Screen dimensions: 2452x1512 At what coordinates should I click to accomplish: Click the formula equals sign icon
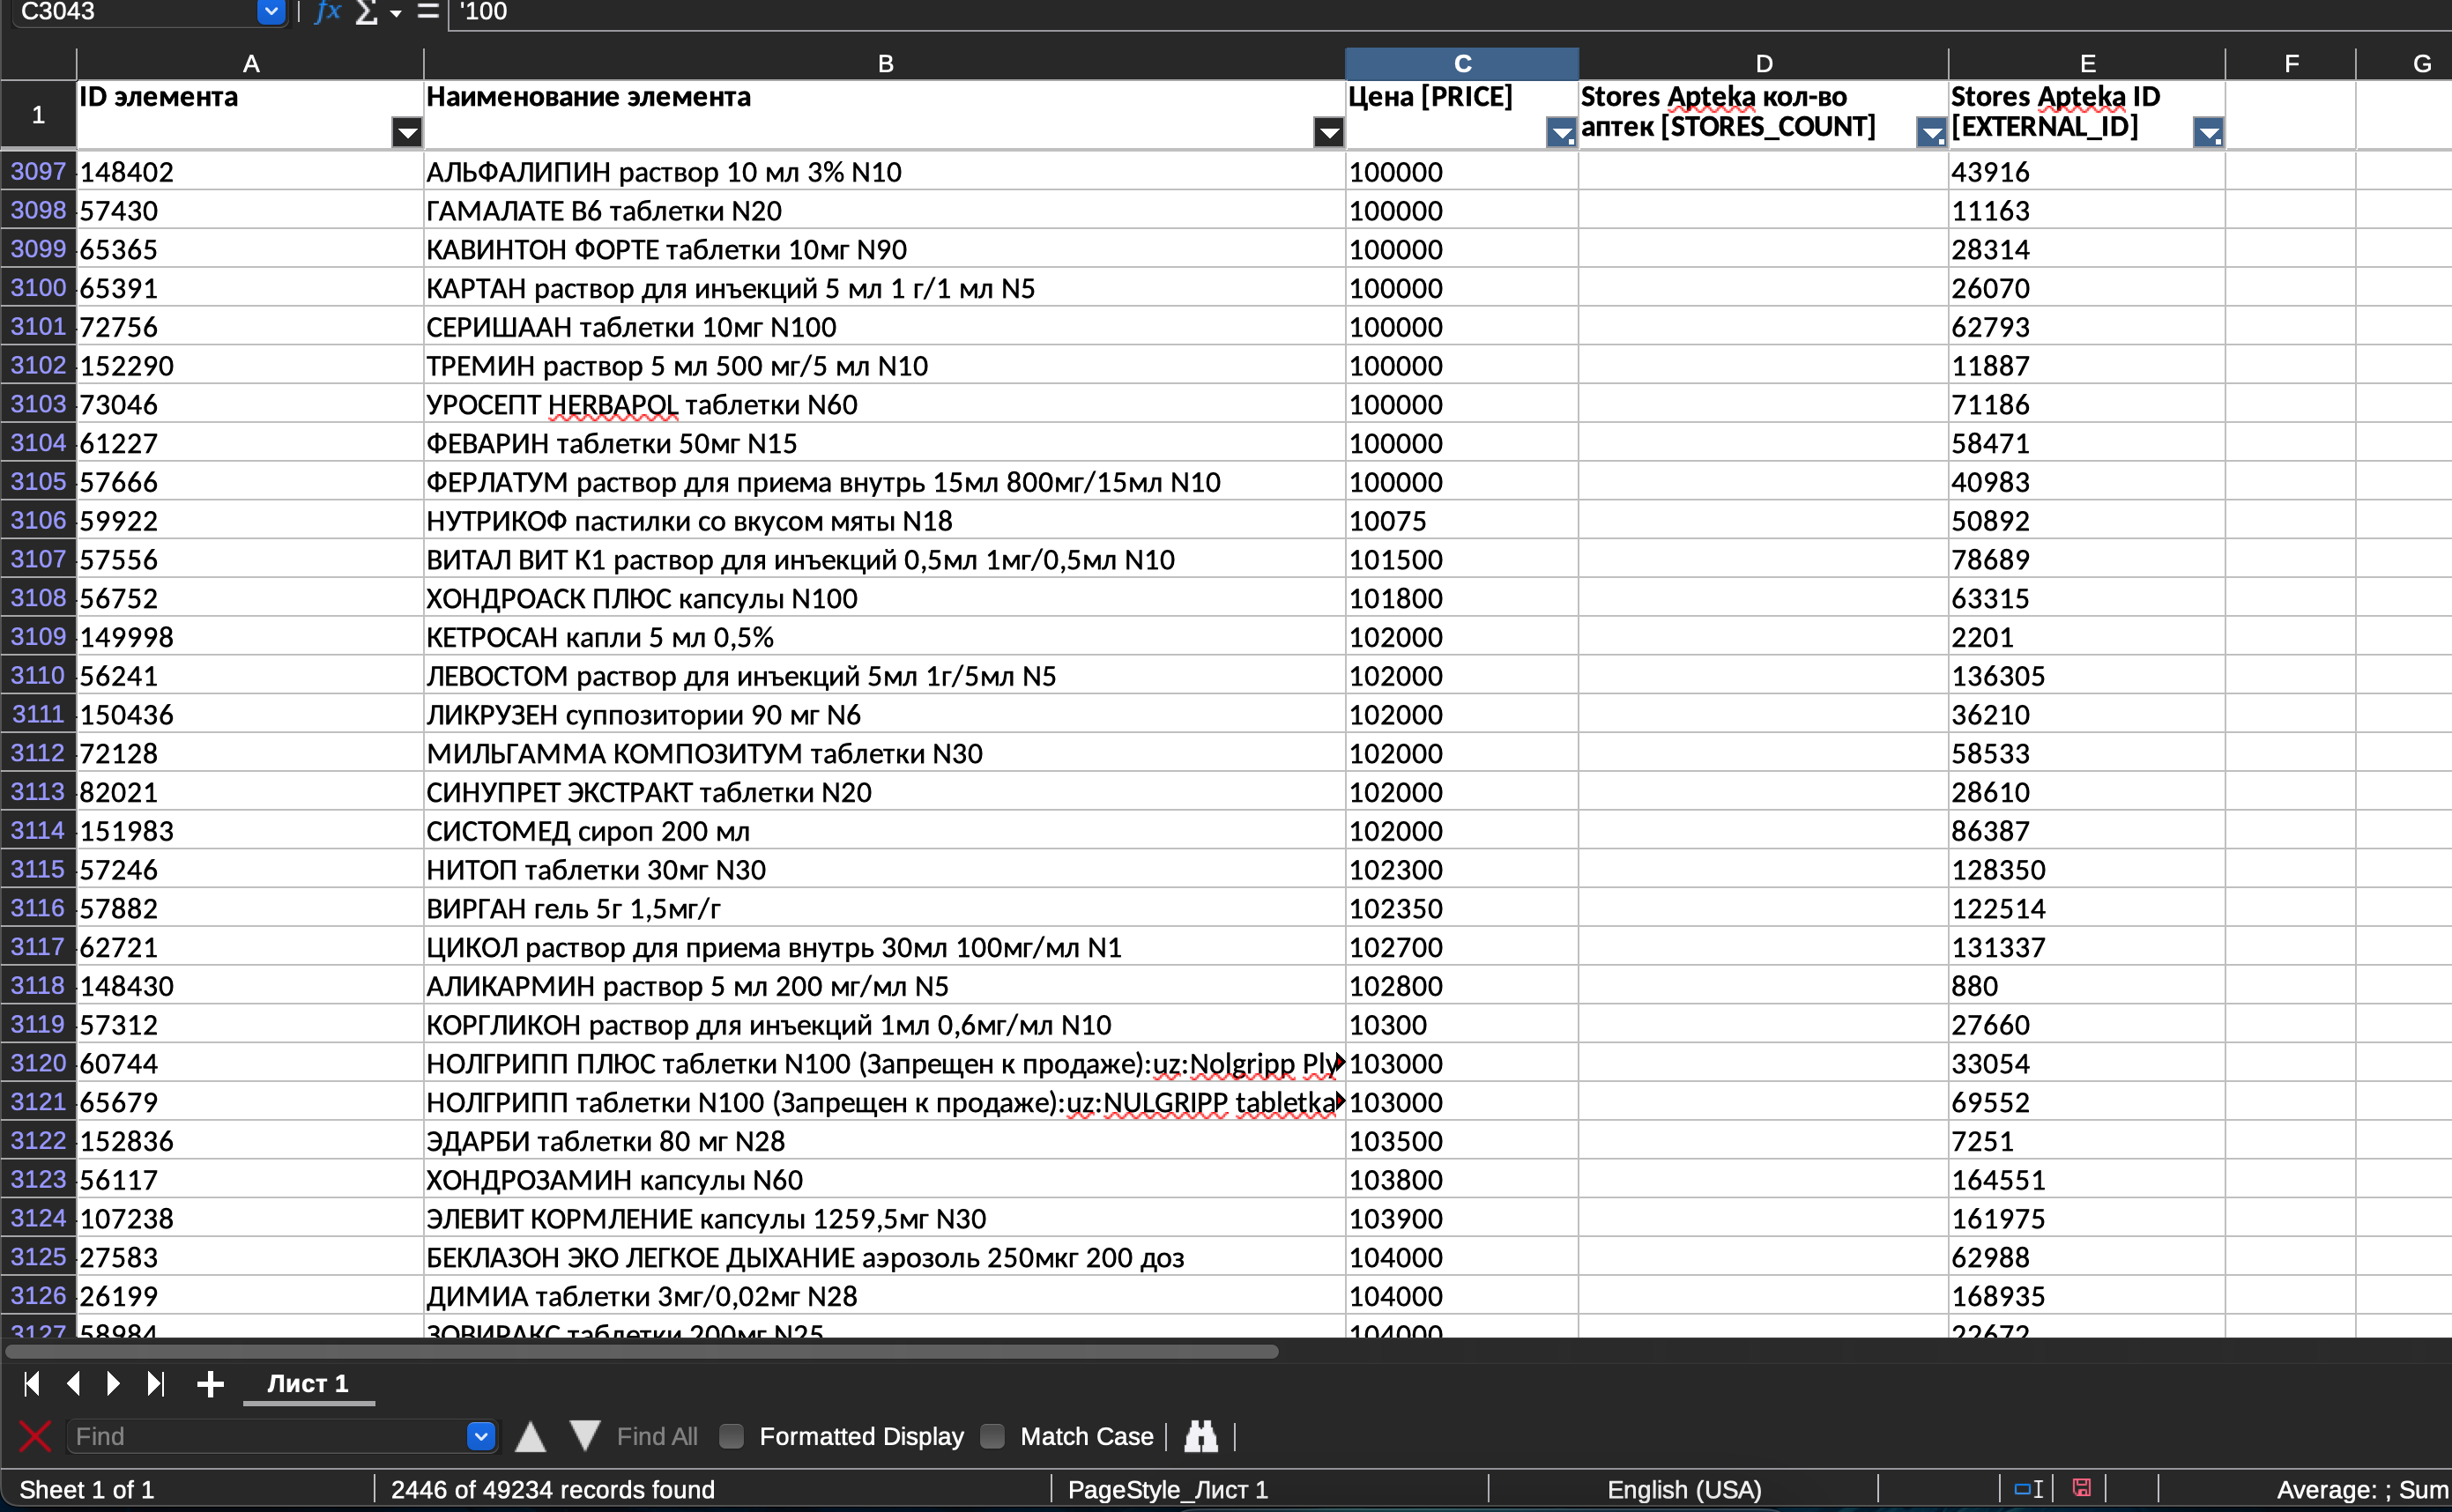[428, 12]
